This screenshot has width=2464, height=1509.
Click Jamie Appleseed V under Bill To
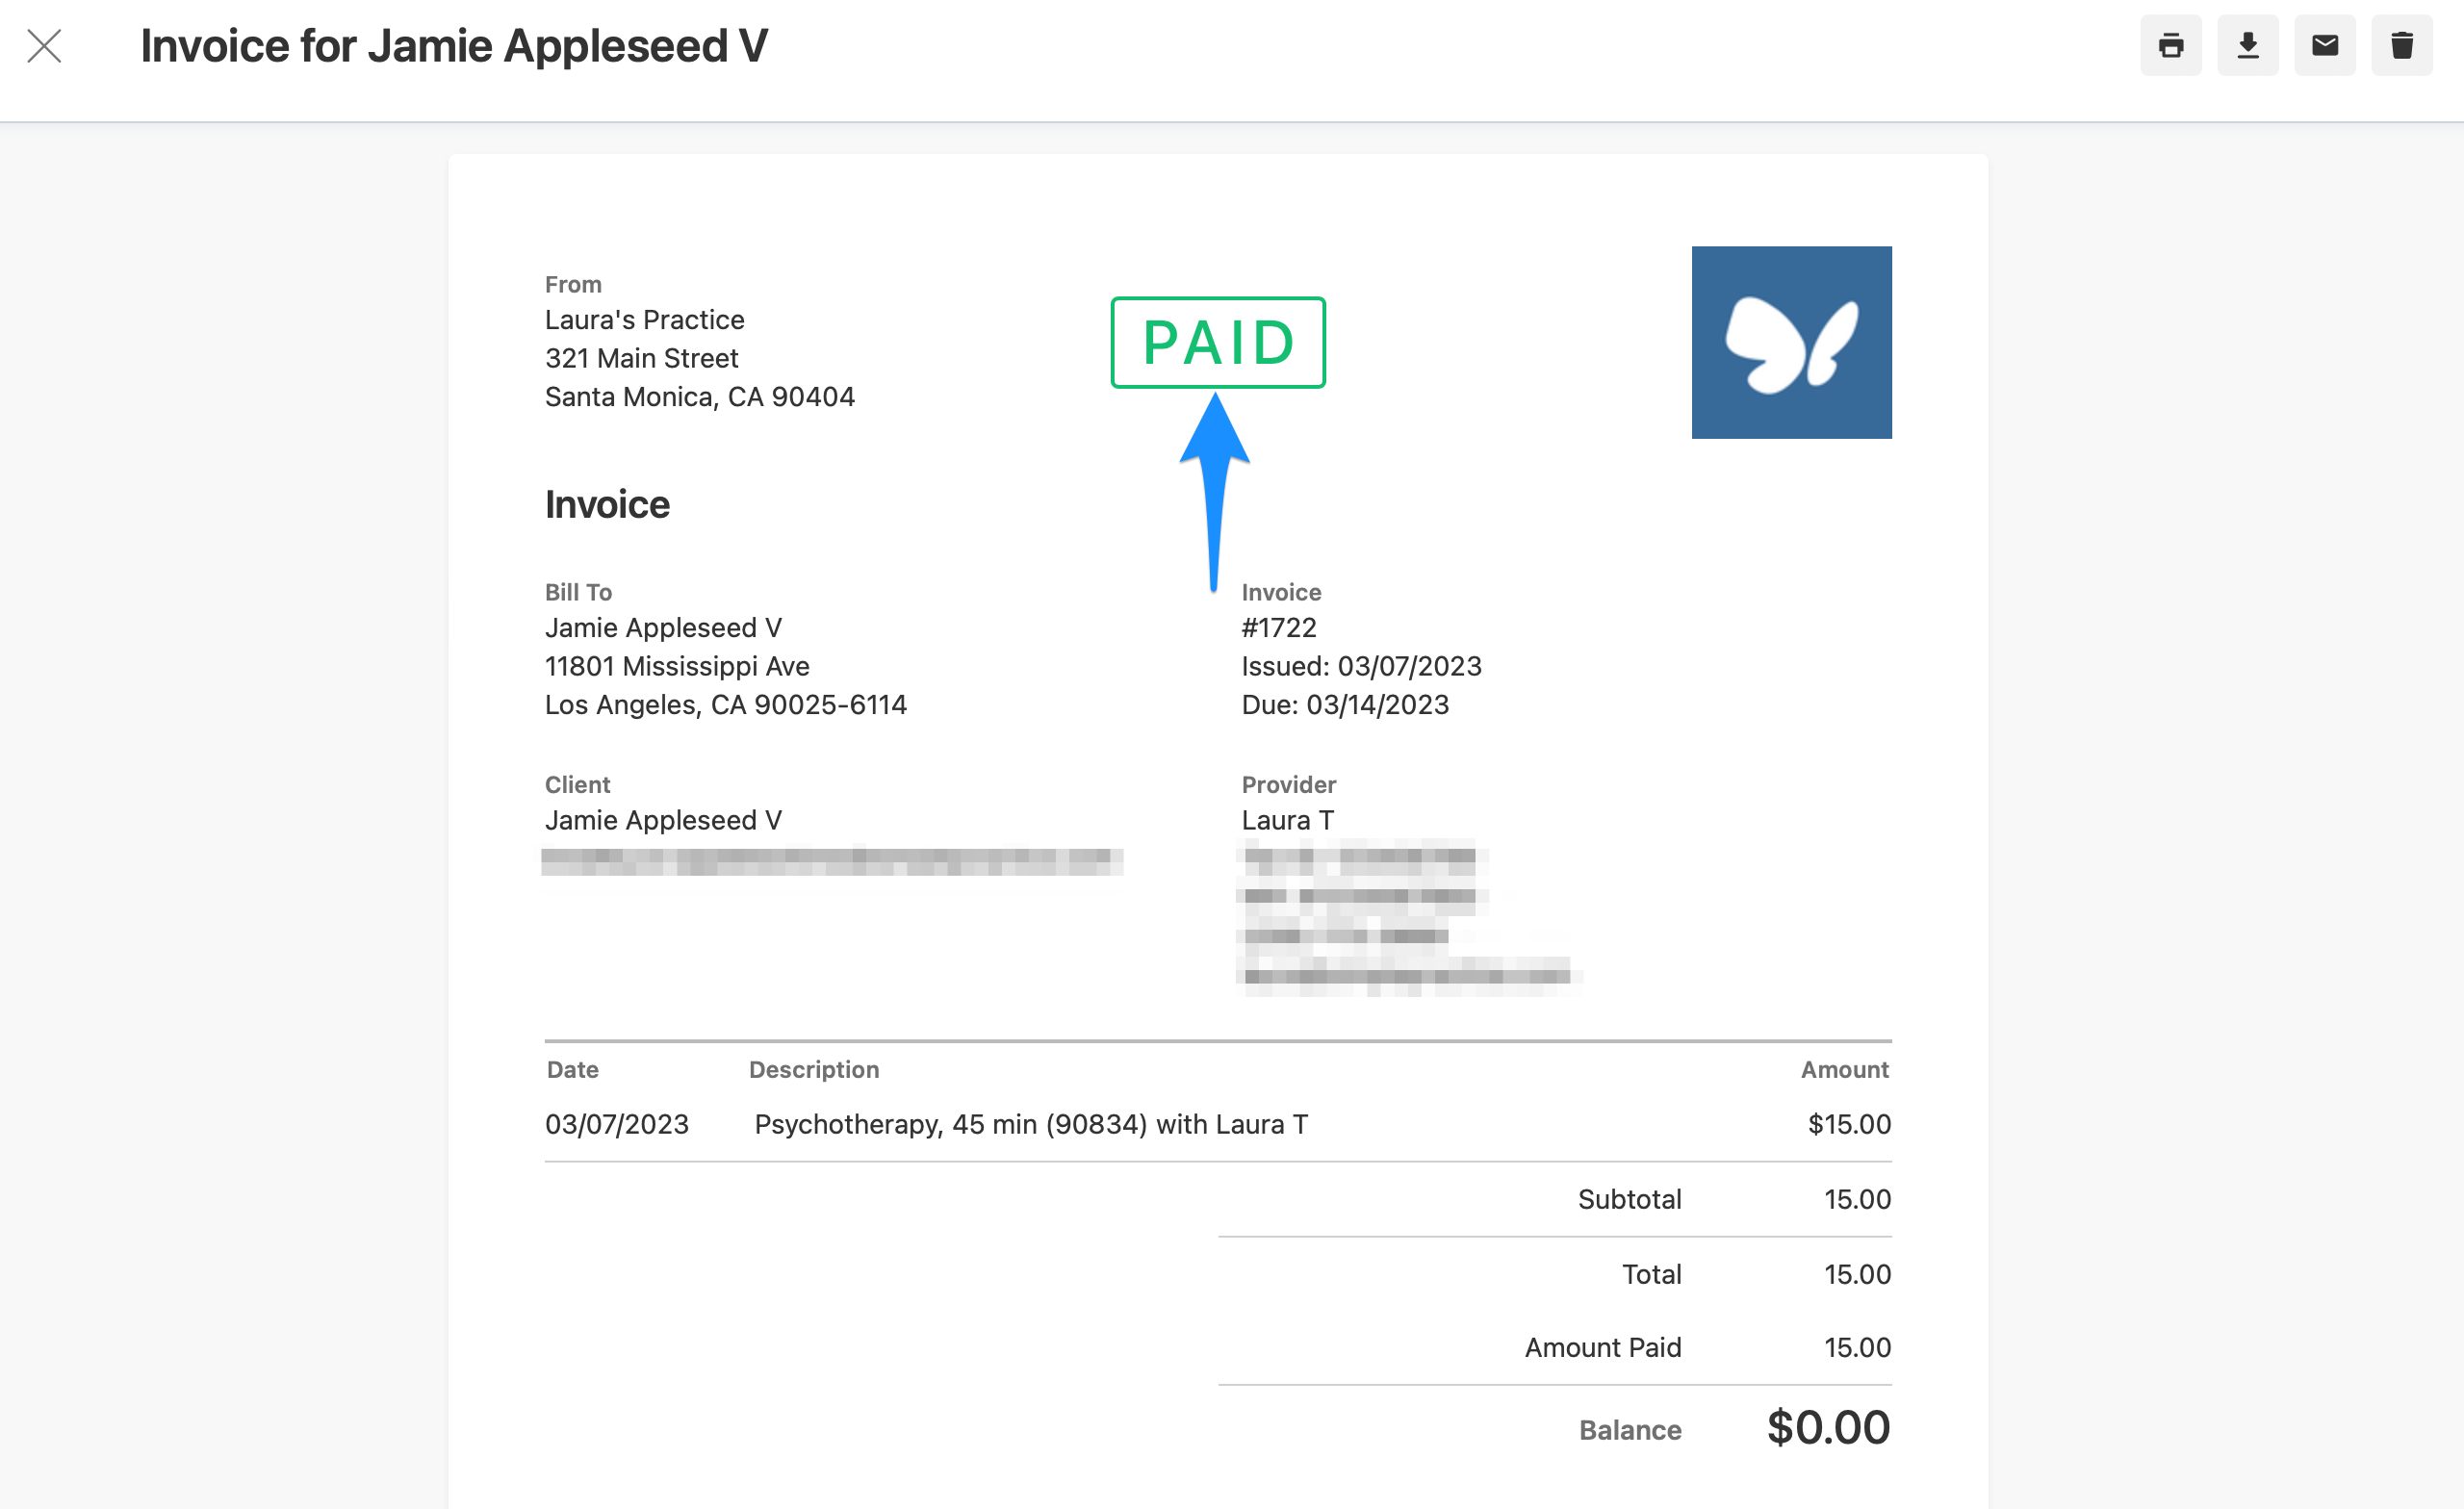663,627
